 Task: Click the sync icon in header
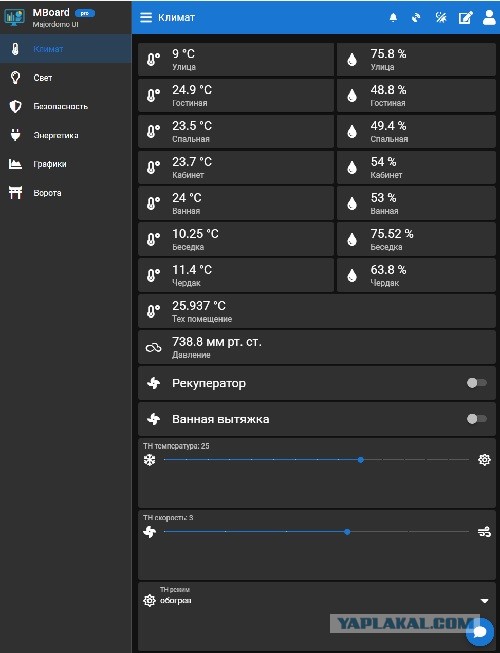pos(415,17)
